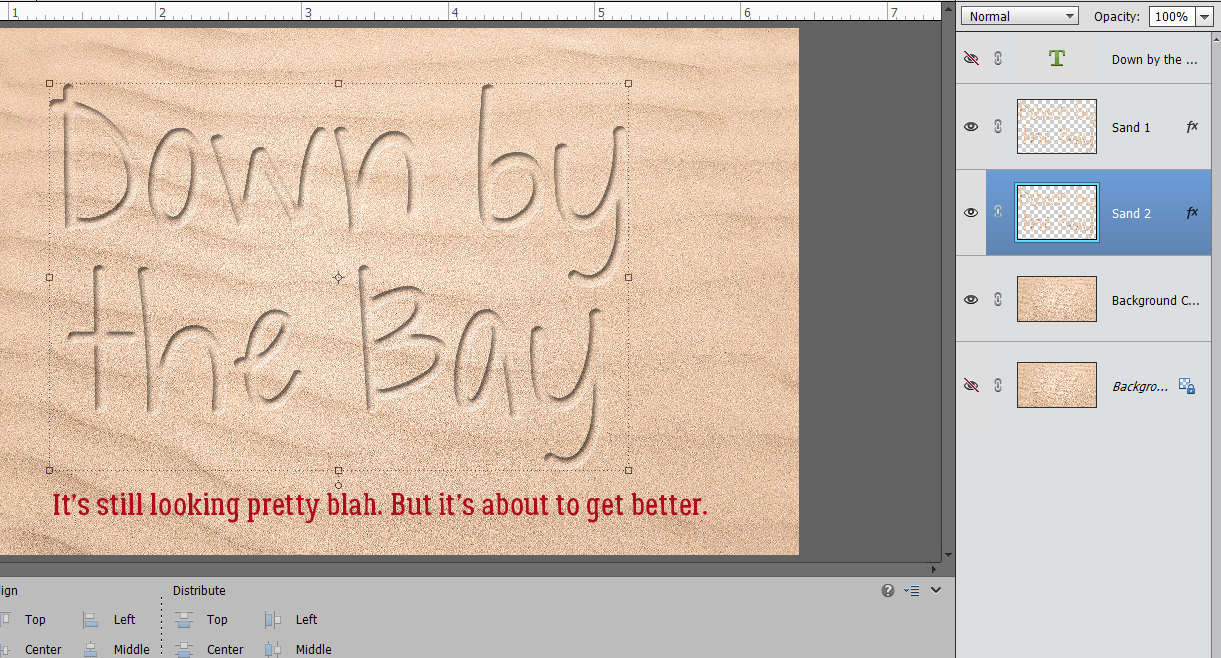Screen dimensions: 1221x658
Task: Click Top in the Align group
Action: coord(22,620)
